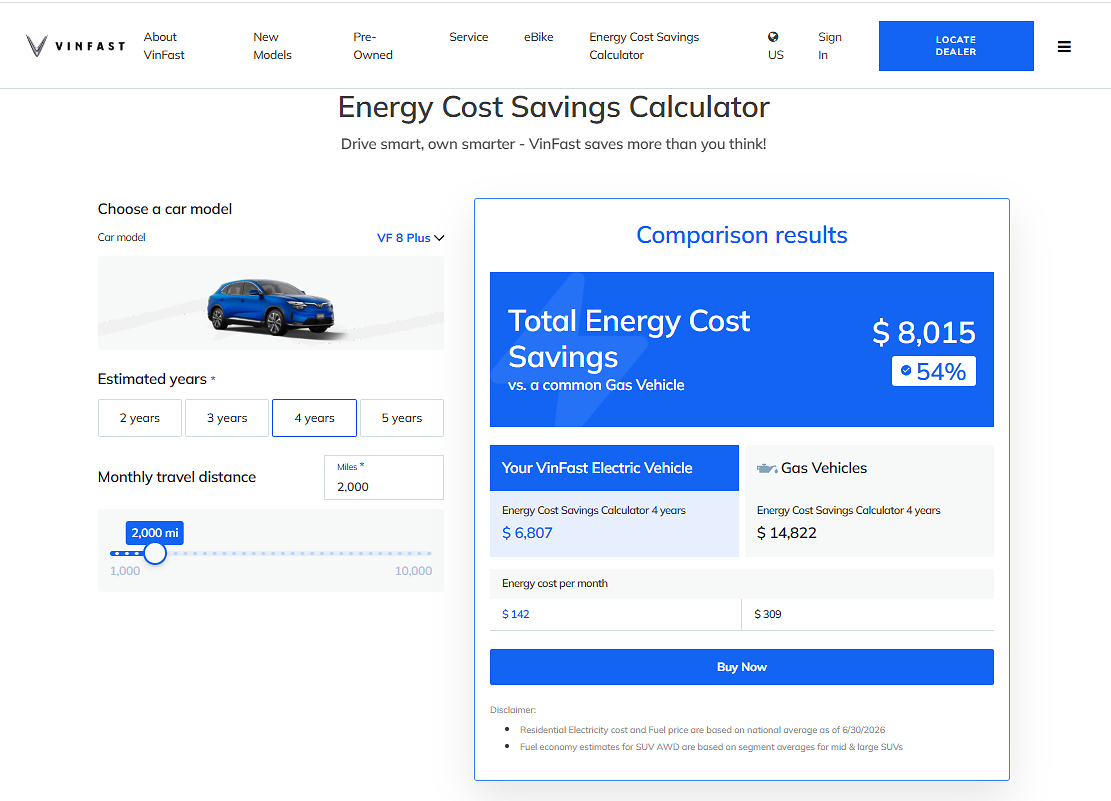Image resolution: width=1111 pixels, height=801 pixels.
Task: Click the Energy cost per month label
Action: pos(555,583)
